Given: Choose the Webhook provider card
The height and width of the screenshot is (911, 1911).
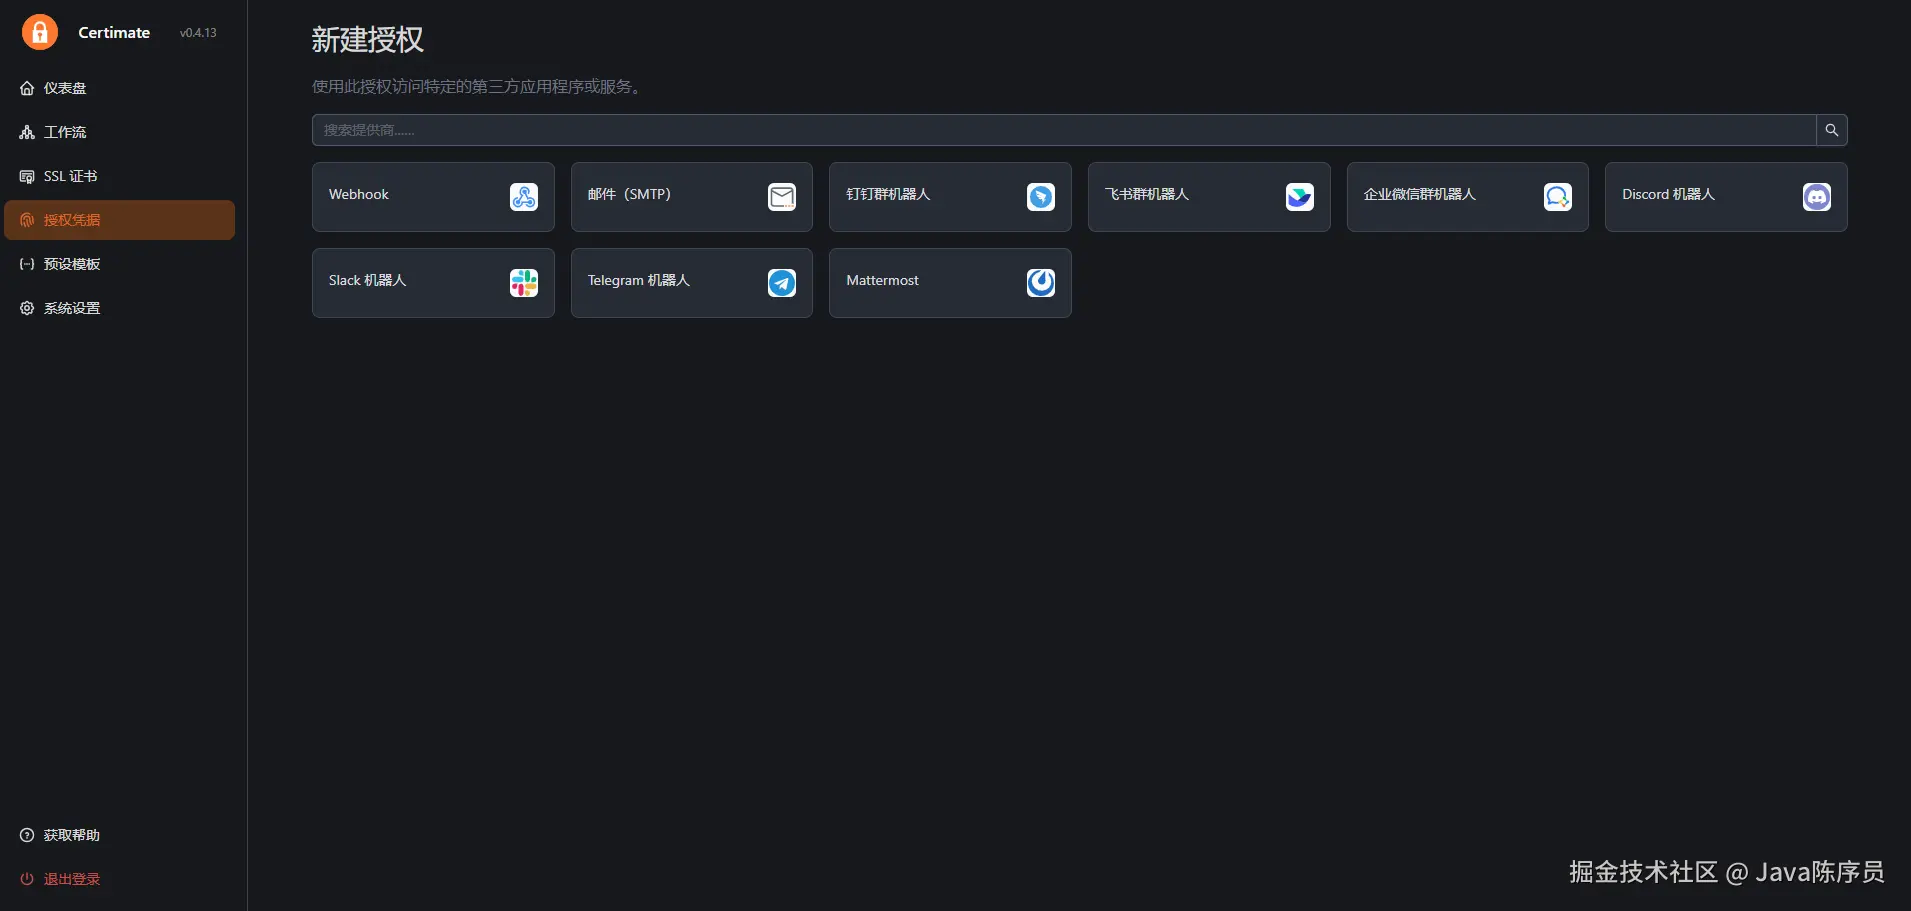Looking at the screenshot, I should pos(433,197).
